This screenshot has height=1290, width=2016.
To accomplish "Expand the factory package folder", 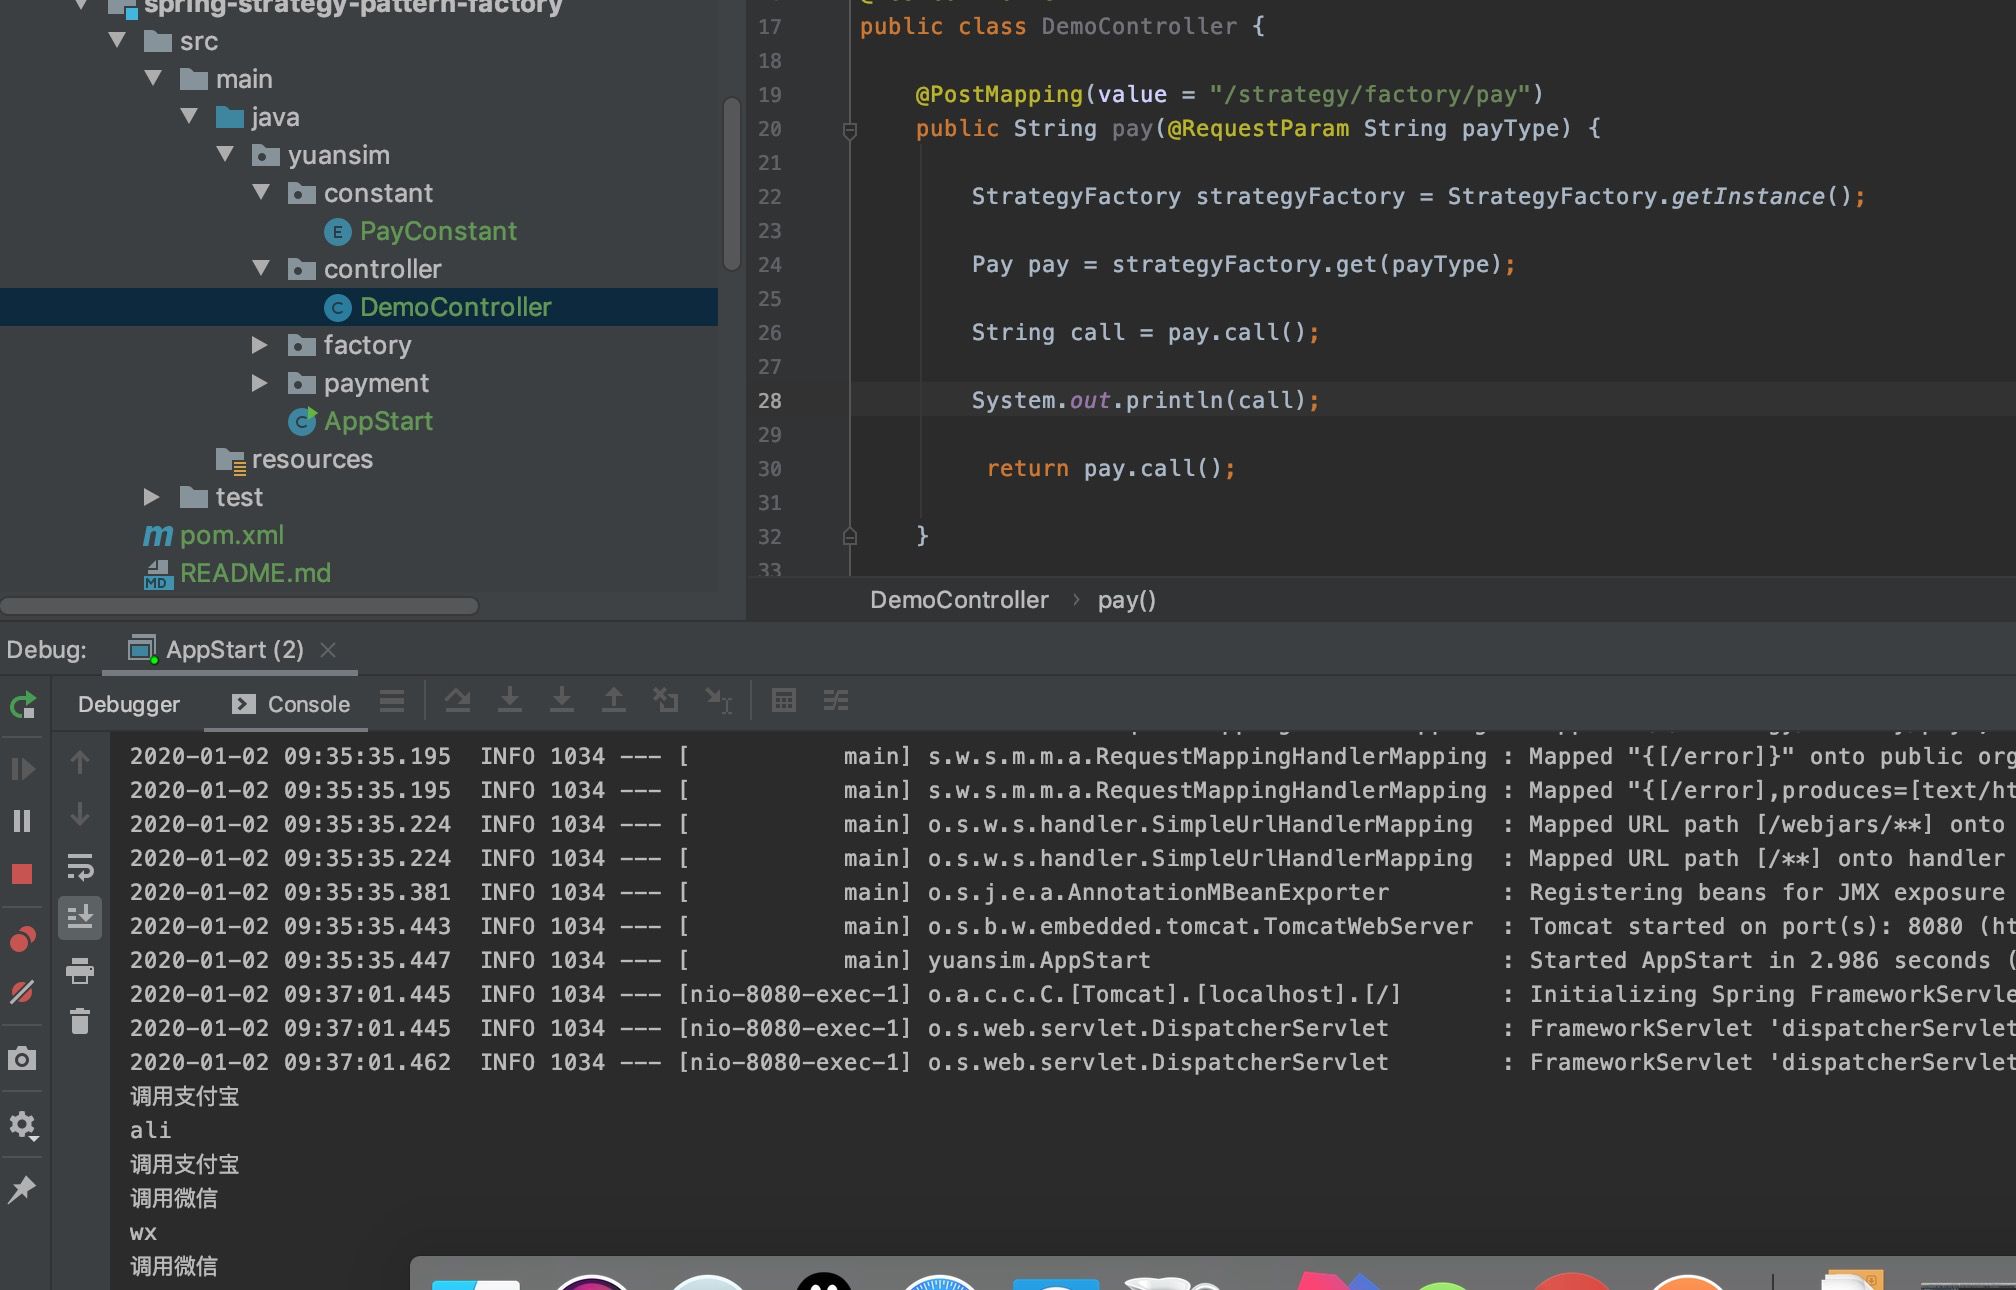I will click(x=259, y=345).
